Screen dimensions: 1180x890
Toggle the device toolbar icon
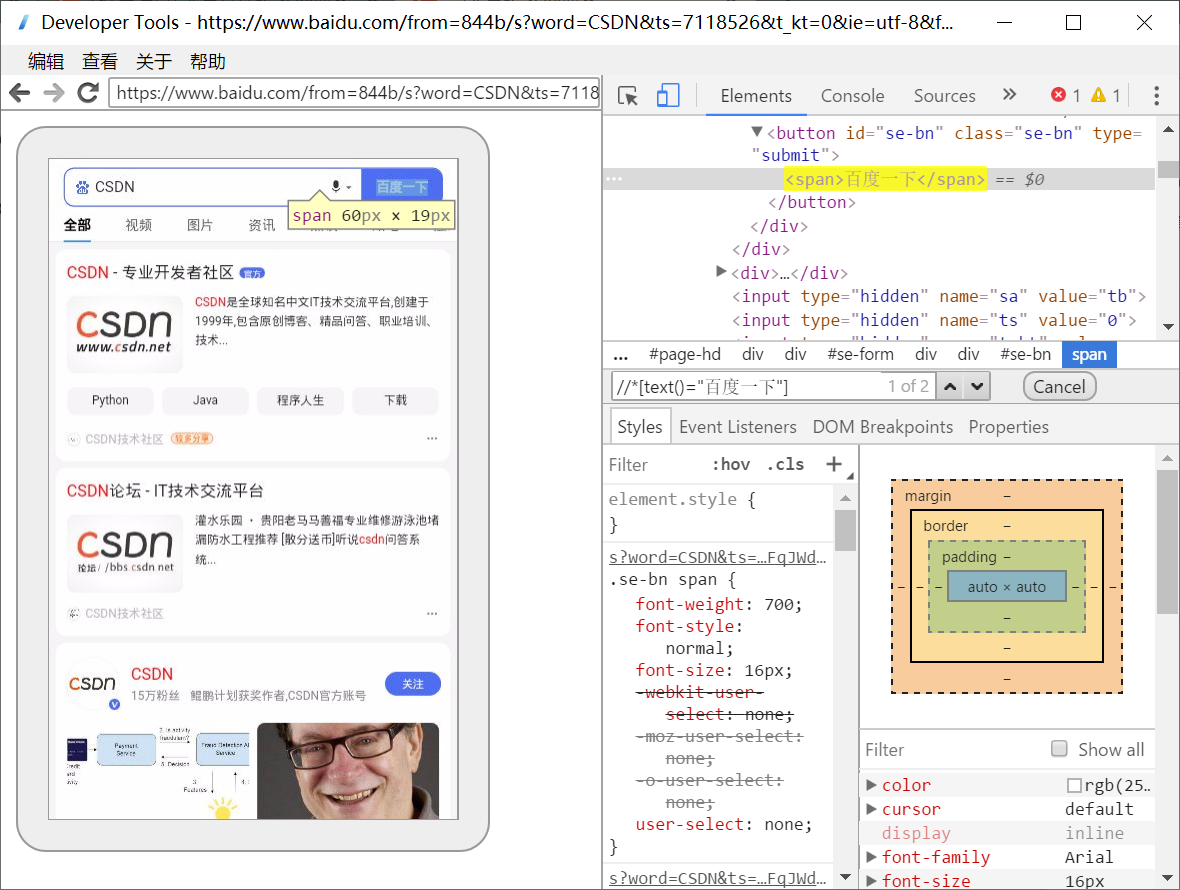(x=667, y=94)
